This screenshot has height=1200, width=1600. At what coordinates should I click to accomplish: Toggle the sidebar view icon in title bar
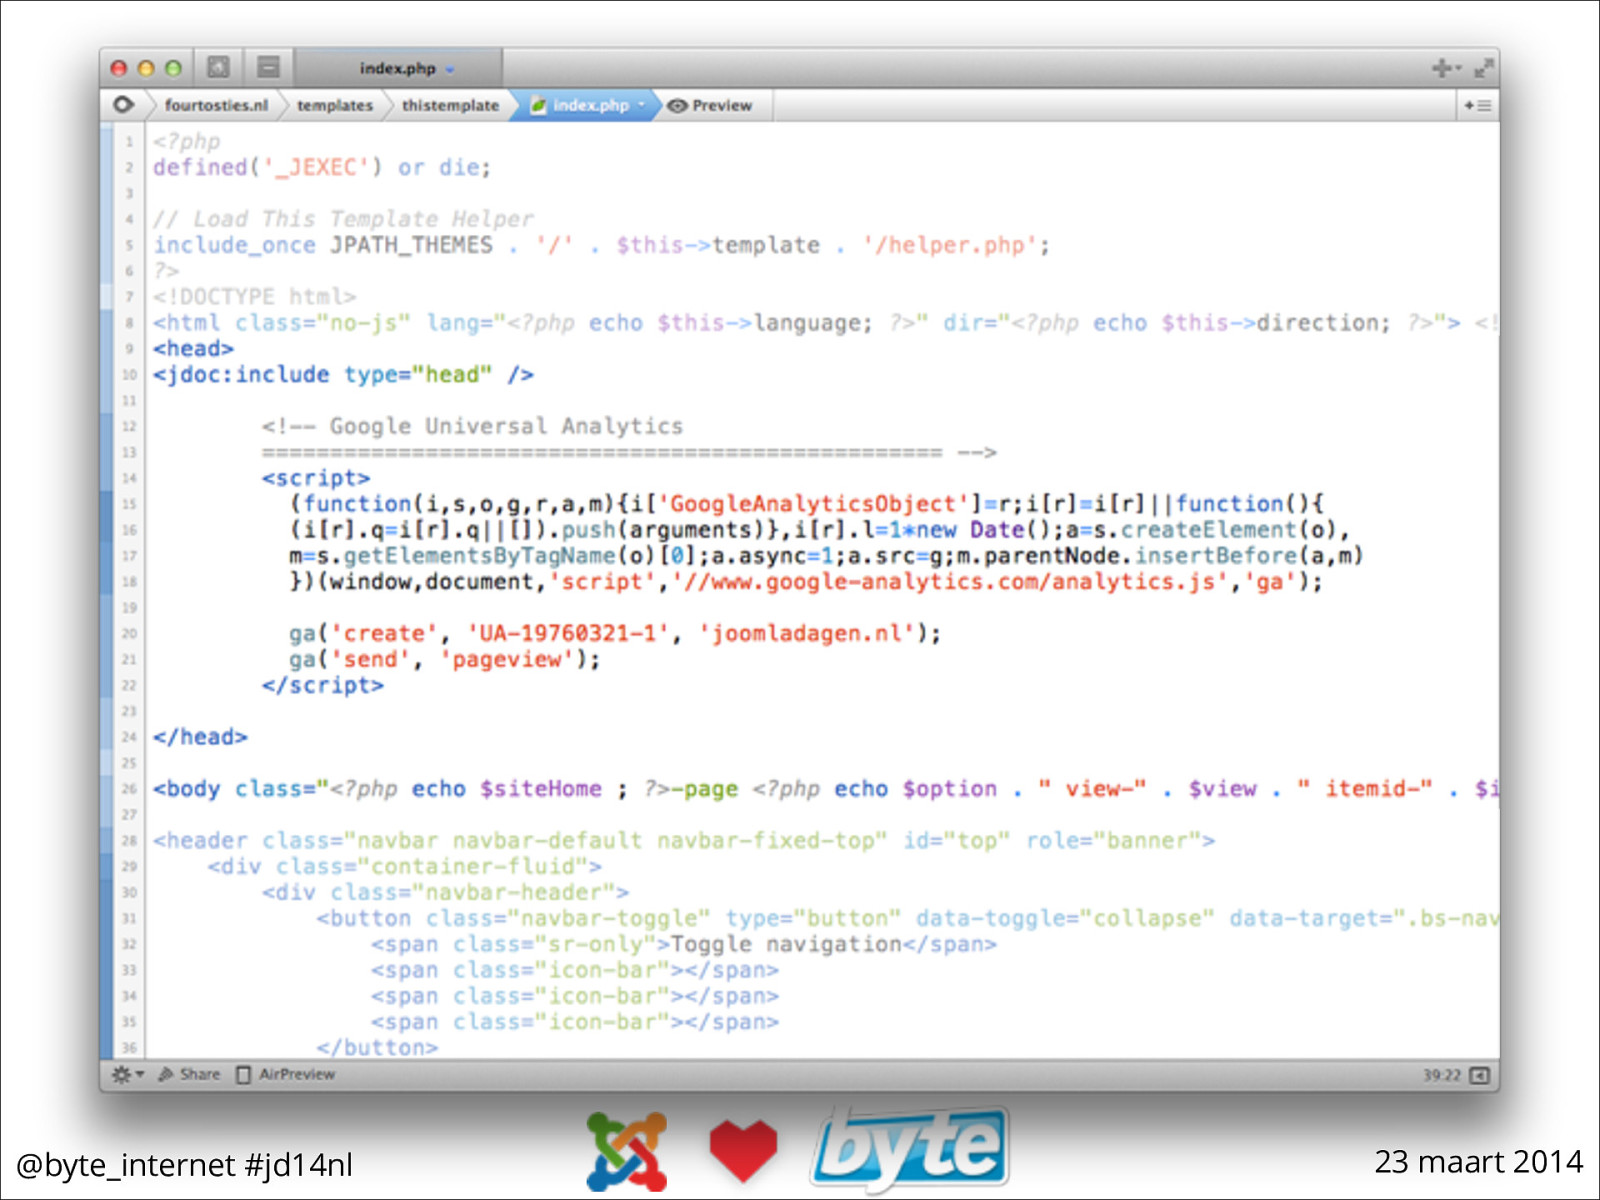[218, 67]
